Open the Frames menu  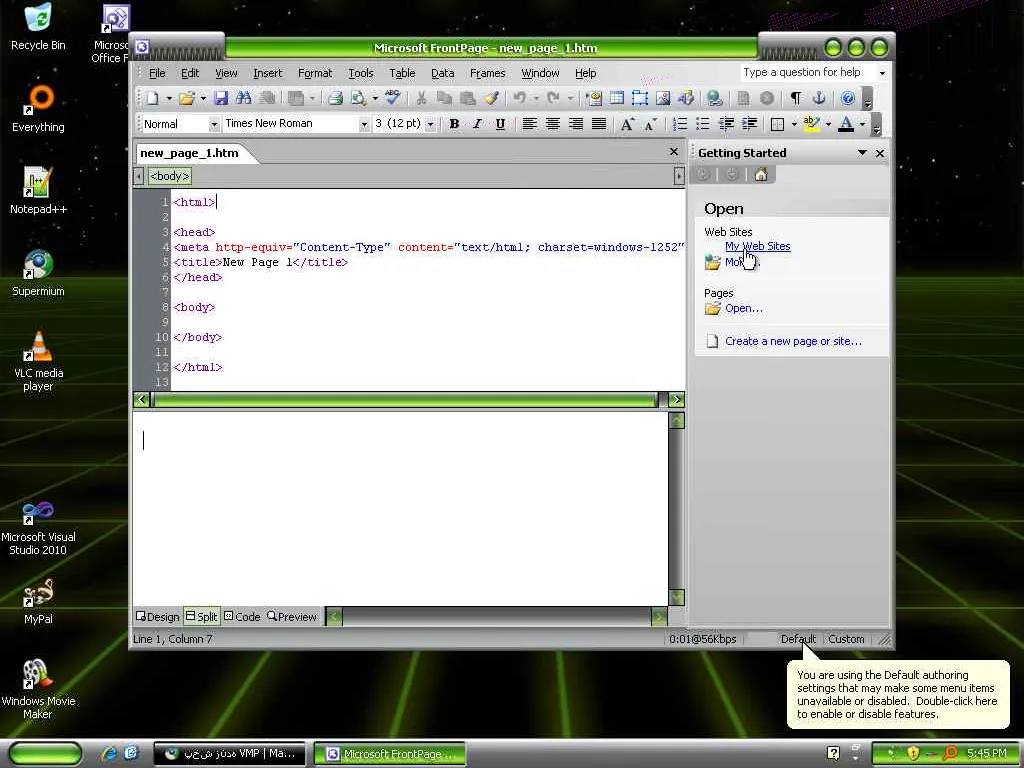487,73
